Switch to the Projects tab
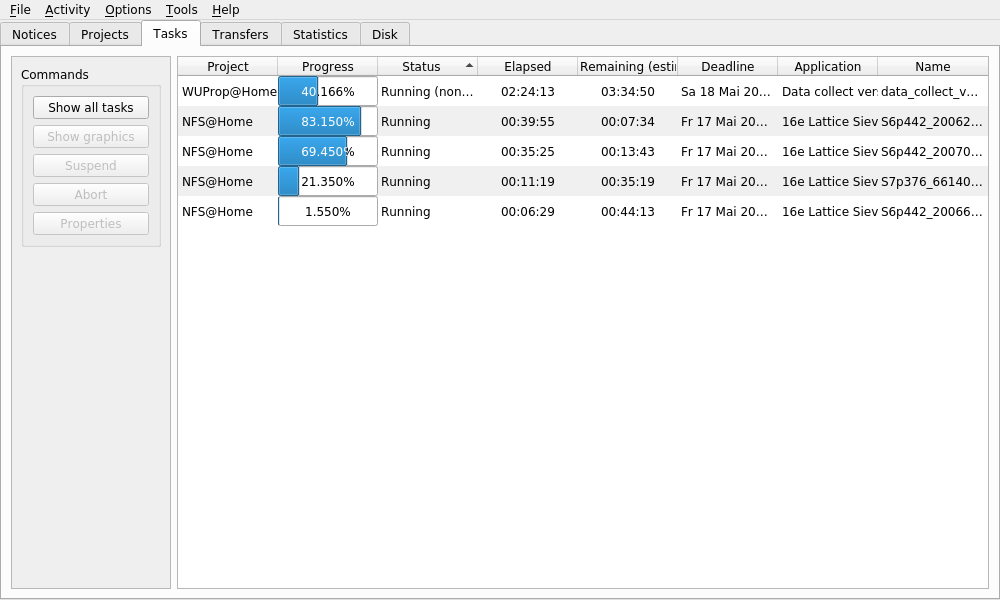Screen dimensions: 1000x600 pyautogui.click(x=105, y=34)
